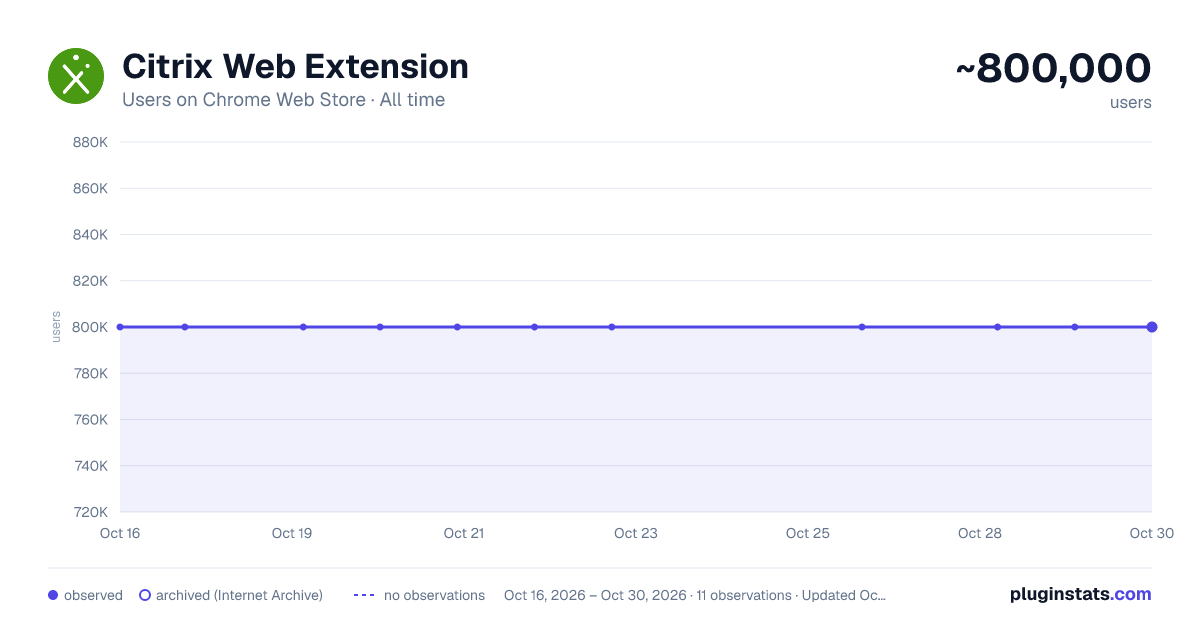Click the date range and observations footer text
This screenshot has height=630, width=1200.
(695, 595)
